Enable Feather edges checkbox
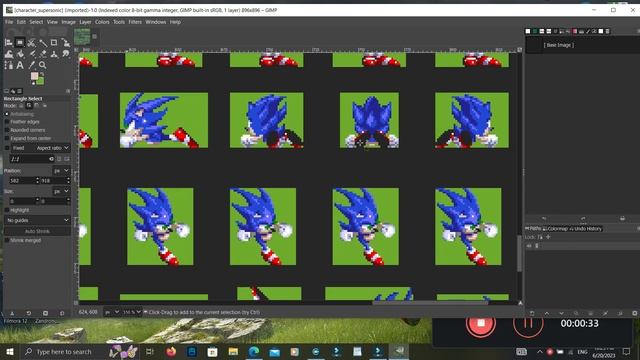Screen dimensions: 640x360 [x=7, y=122]
